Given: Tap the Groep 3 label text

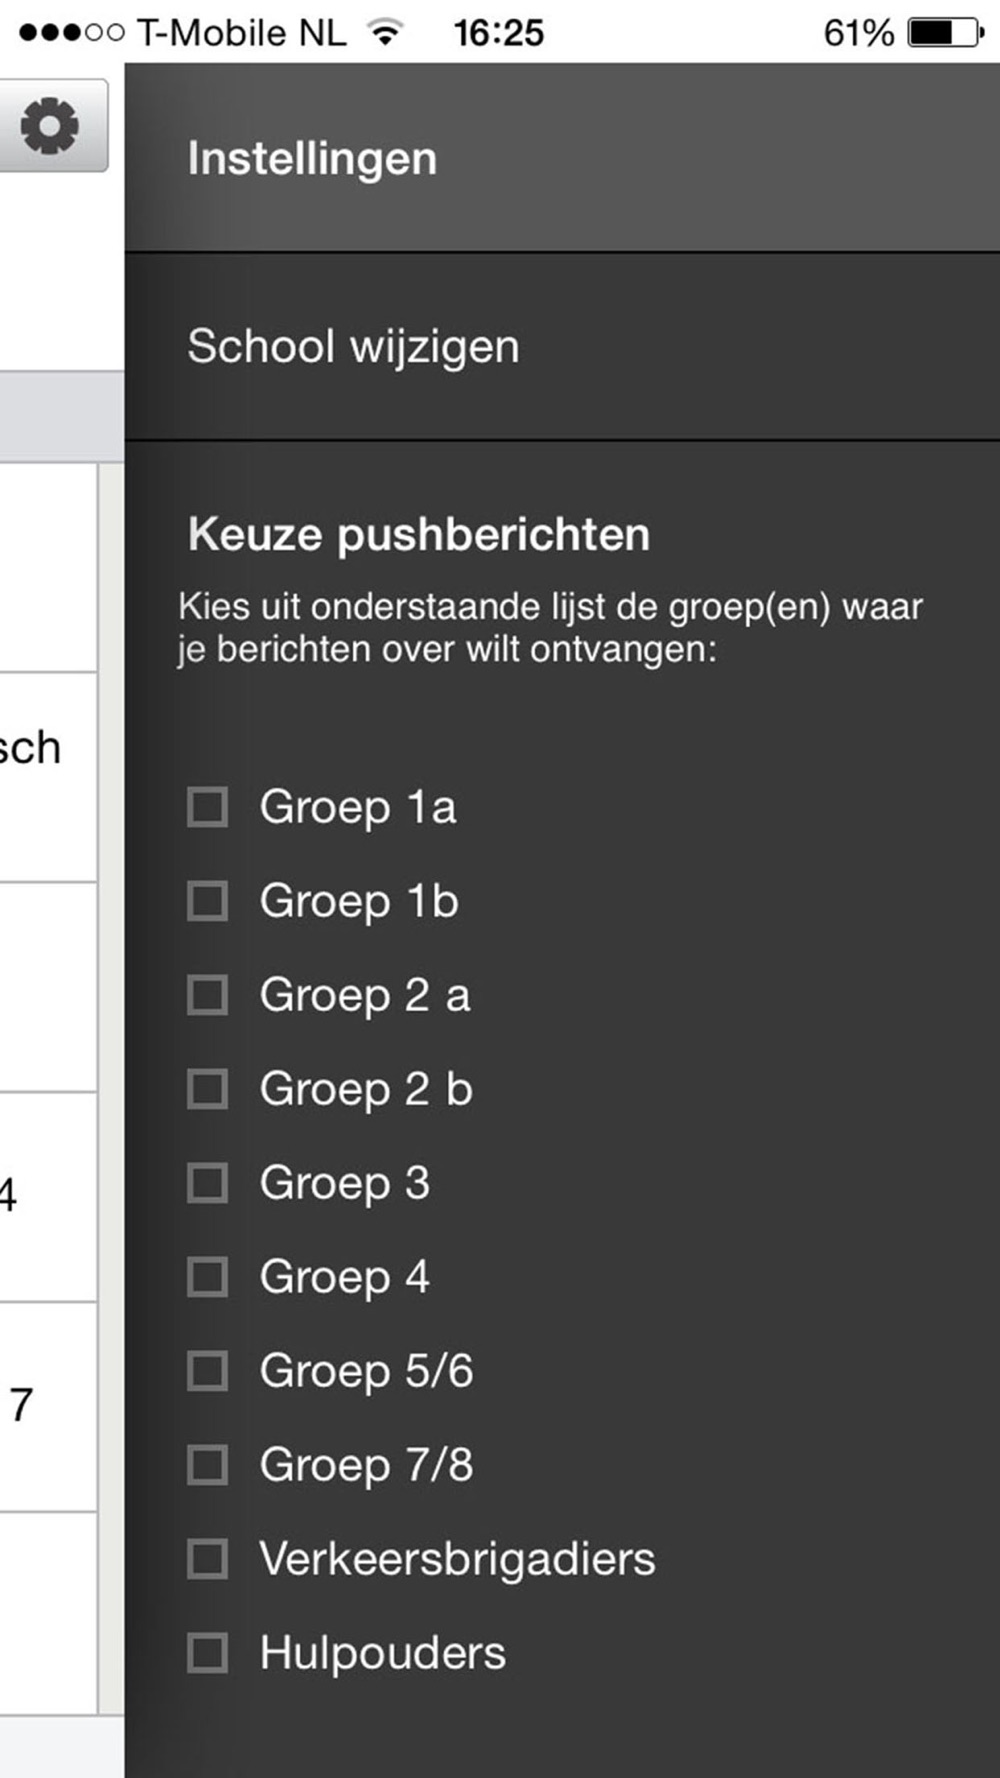Looking at the screenshot, I should [345, 1183].
